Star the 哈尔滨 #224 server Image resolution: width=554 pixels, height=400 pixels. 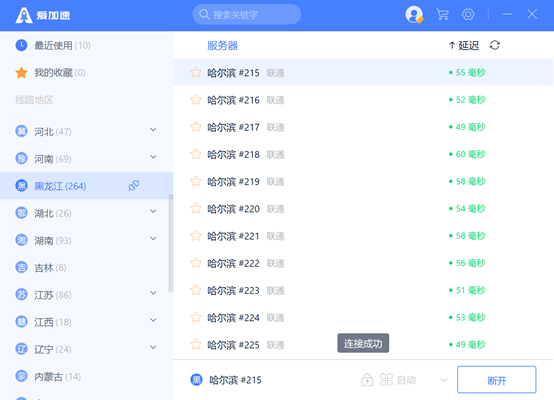(x=195, y=317)
